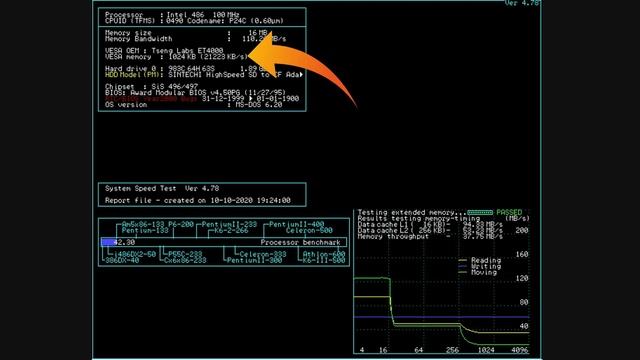Click the '120' y-axis label
640x360 pixels.
[x=522, y=278]
